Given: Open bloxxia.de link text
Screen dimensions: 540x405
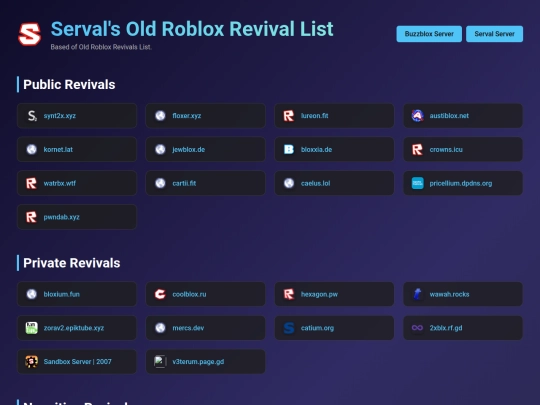Looking at the screenshot, I should [x=316, y=149].
